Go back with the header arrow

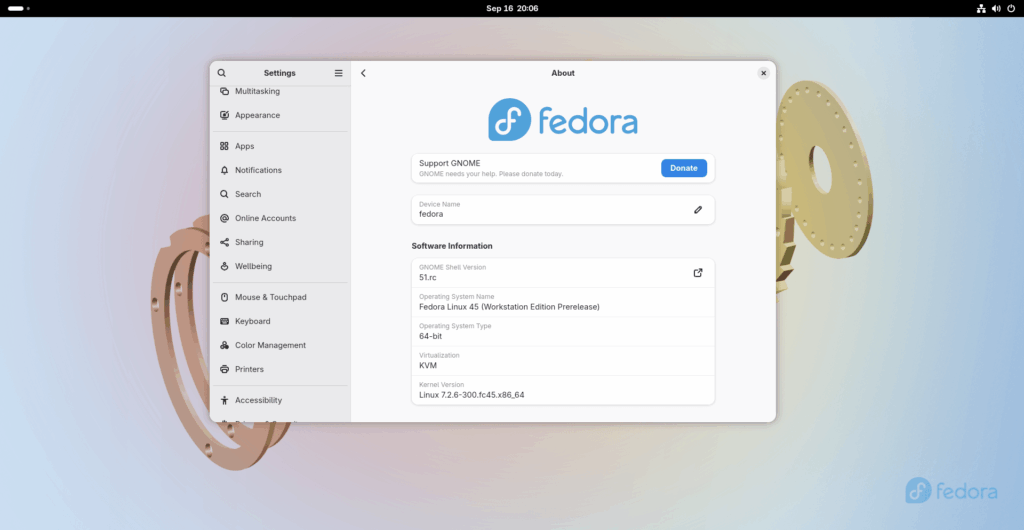click(x=363, y=73)
